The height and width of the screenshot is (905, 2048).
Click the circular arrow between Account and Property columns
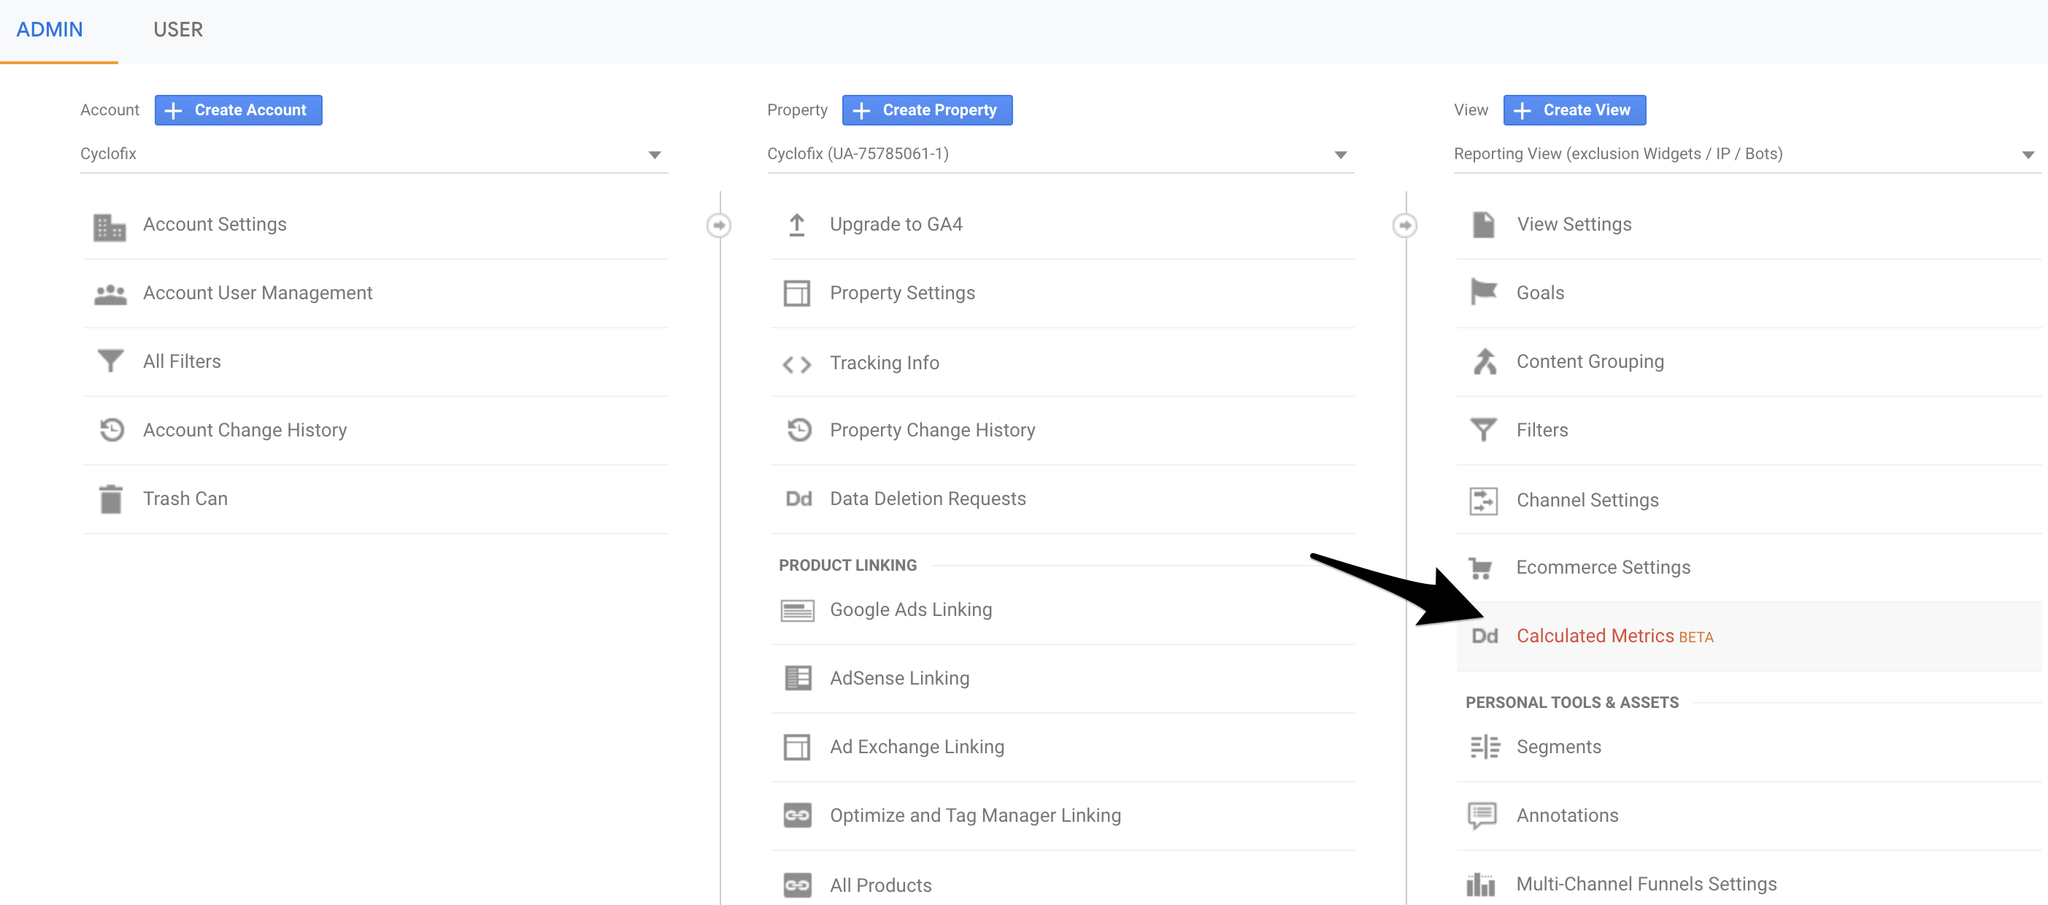719,225
